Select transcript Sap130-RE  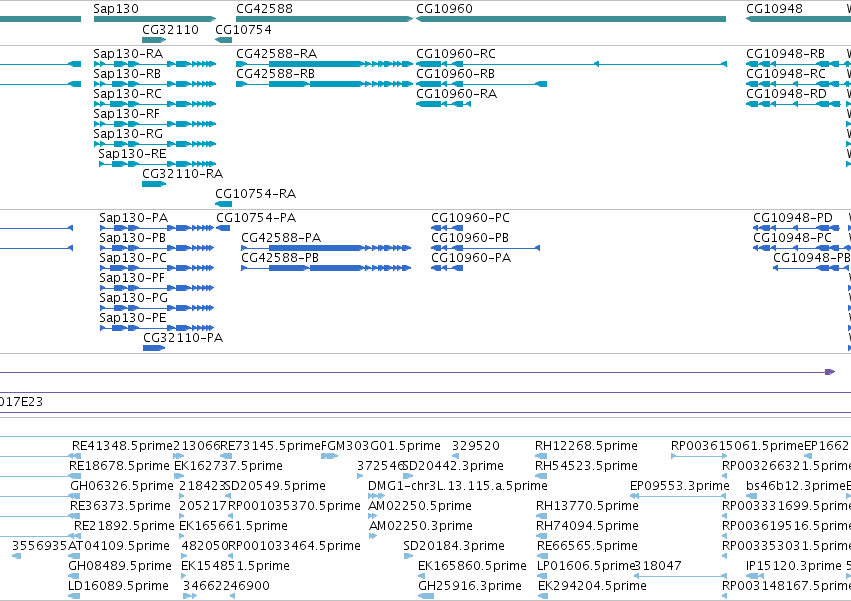[x=132, y=154]
